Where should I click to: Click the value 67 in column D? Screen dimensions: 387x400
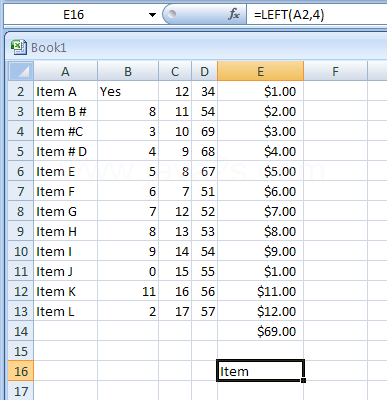(204, 171)
